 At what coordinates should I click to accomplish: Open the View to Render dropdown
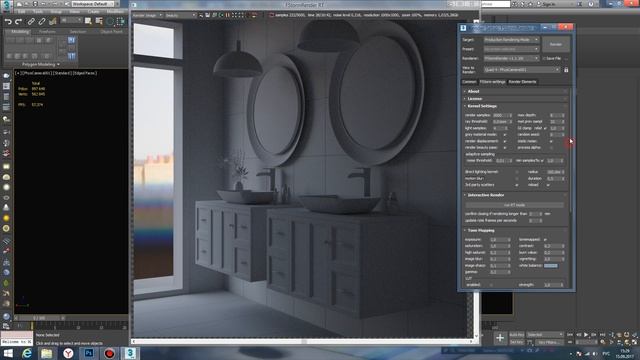click(522, 70)
